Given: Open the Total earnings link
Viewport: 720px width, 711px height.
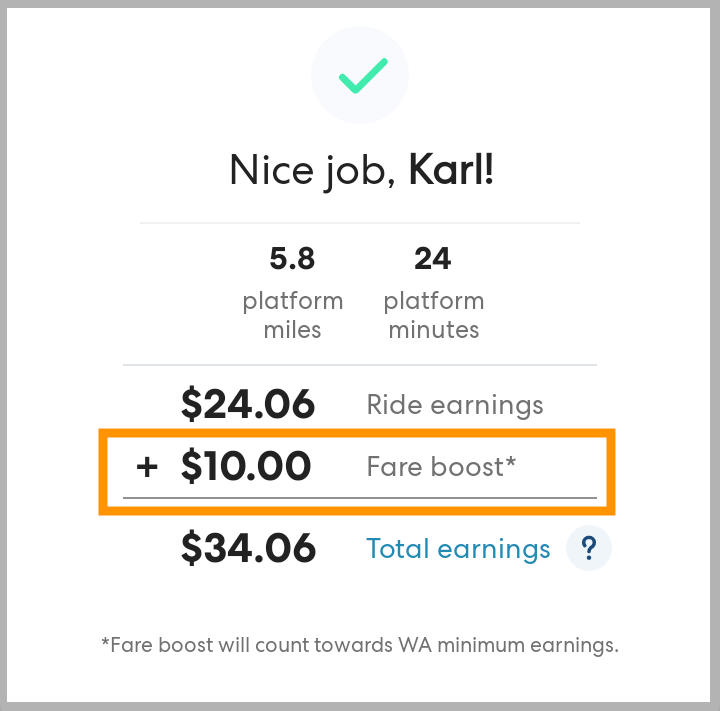Looking at the screenshot, I should [458, 548].
